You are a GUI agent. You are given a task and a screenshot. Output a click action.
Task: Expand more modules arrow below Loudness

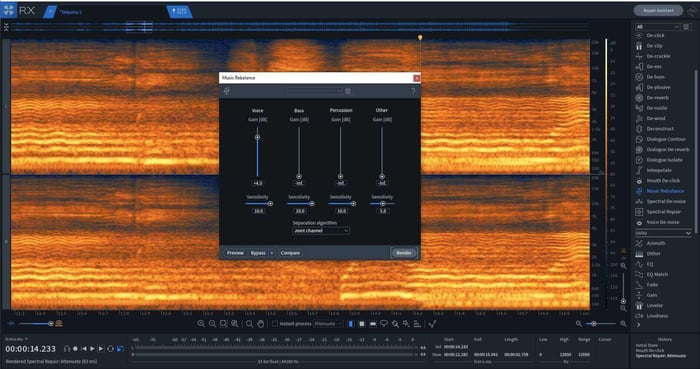[638, 325]
